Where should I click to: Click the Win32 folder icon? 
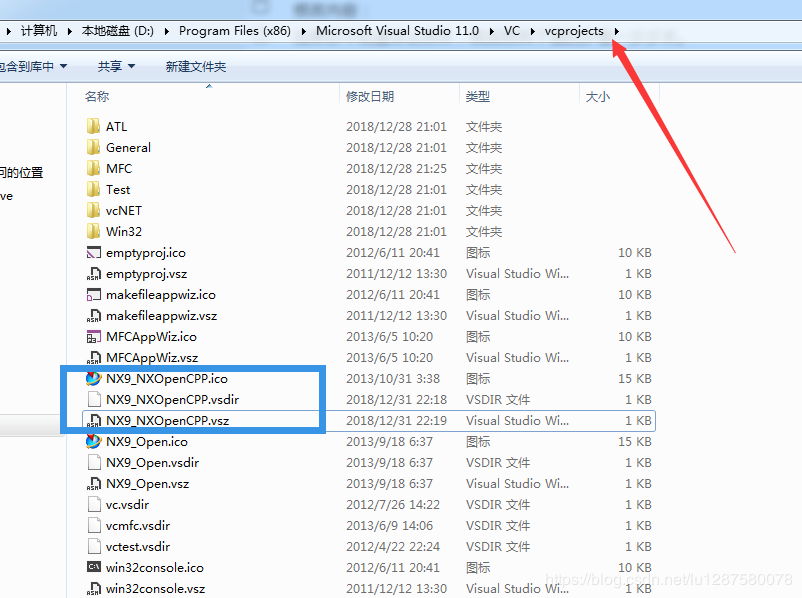click(94, 231)
